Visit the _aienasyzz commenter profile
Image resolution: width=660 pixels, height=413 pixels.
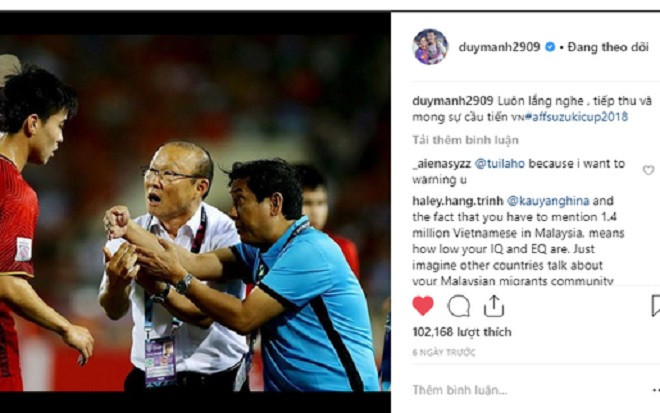442,163
